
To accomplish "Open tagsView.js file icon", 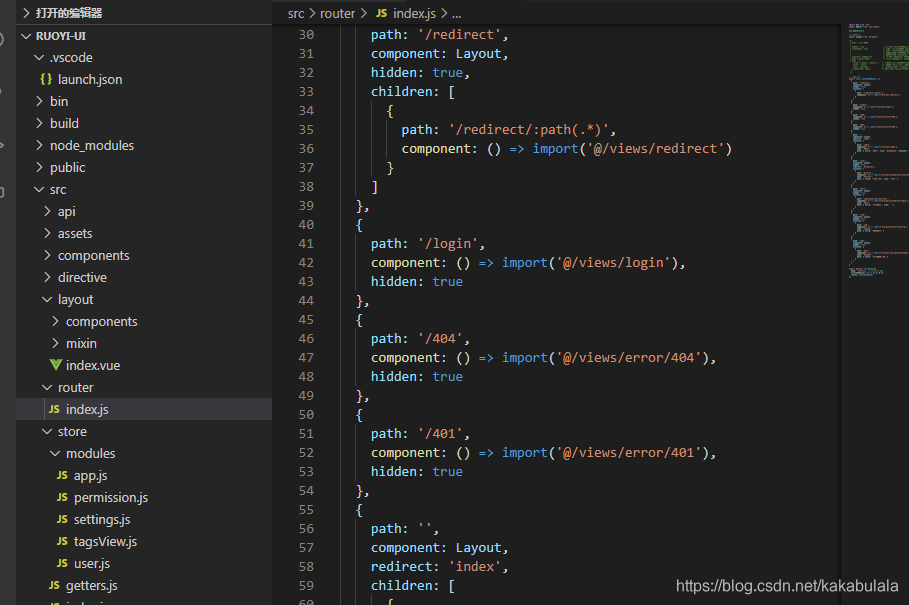I will [x=63, y=541].
